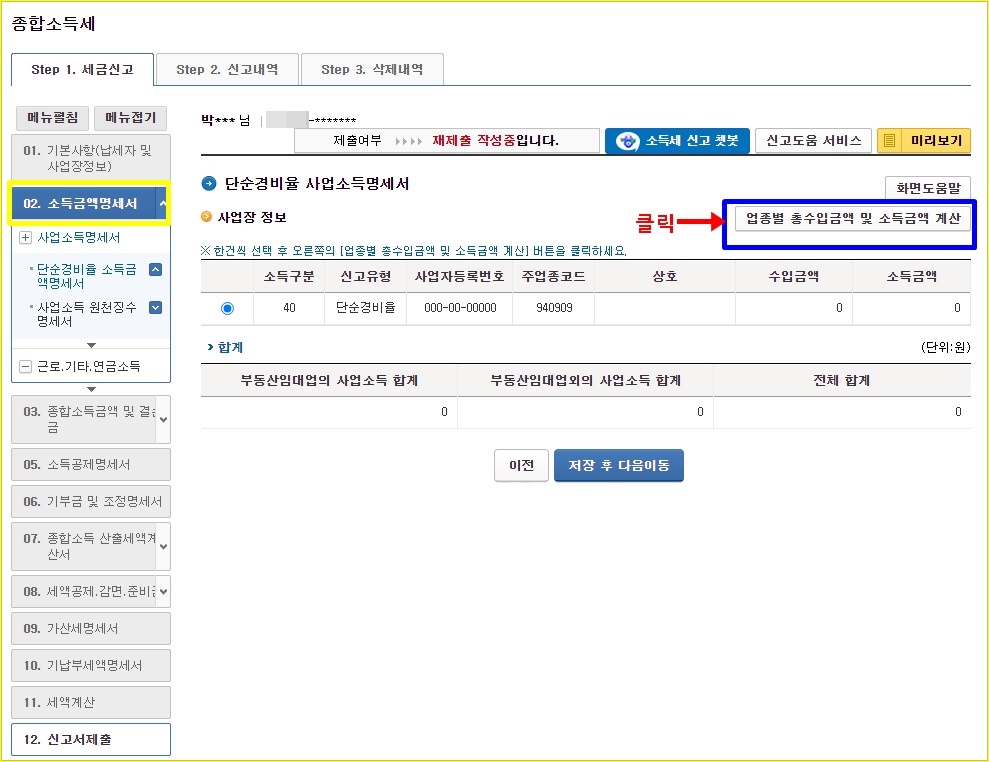
Task: Click the 미리보기 preview button
Action: (x=924, y=141)
